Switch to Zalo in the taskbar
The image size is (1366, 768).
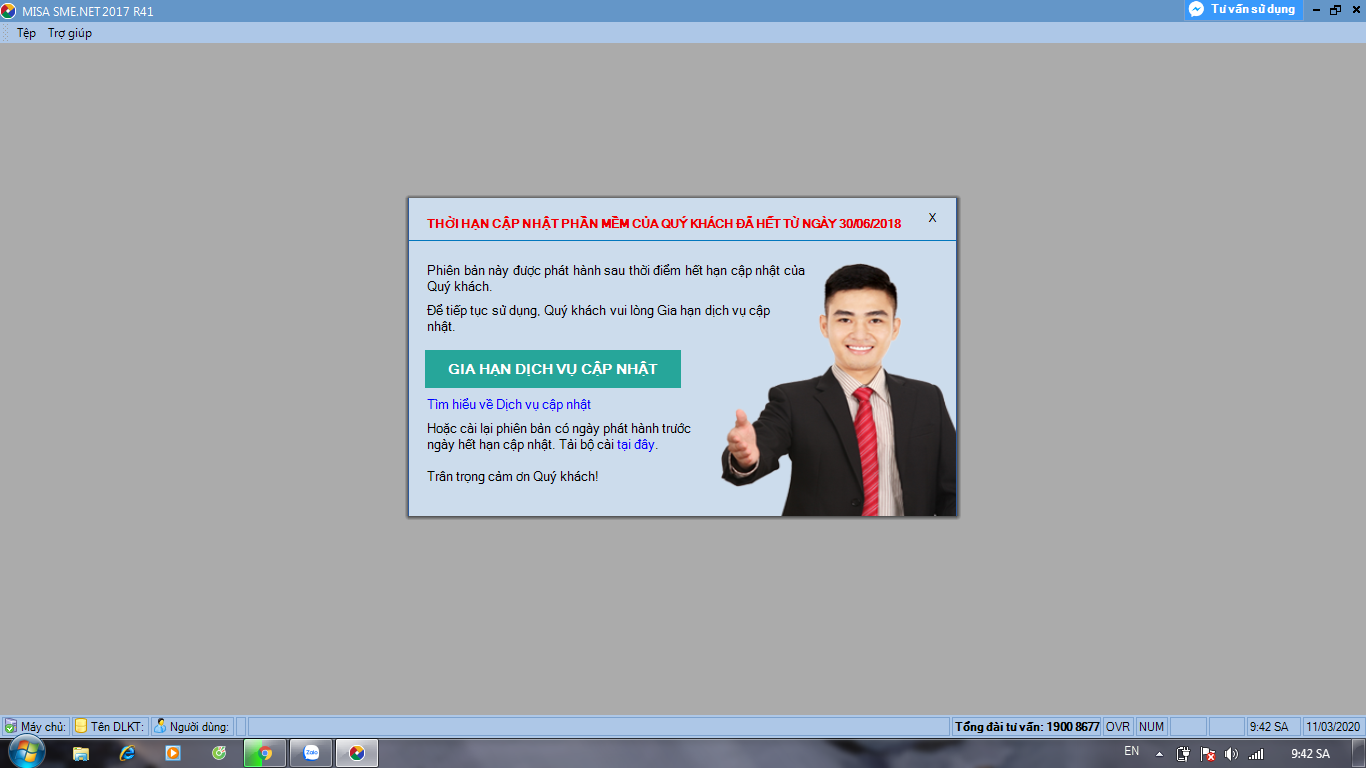(x=311, y=753)
